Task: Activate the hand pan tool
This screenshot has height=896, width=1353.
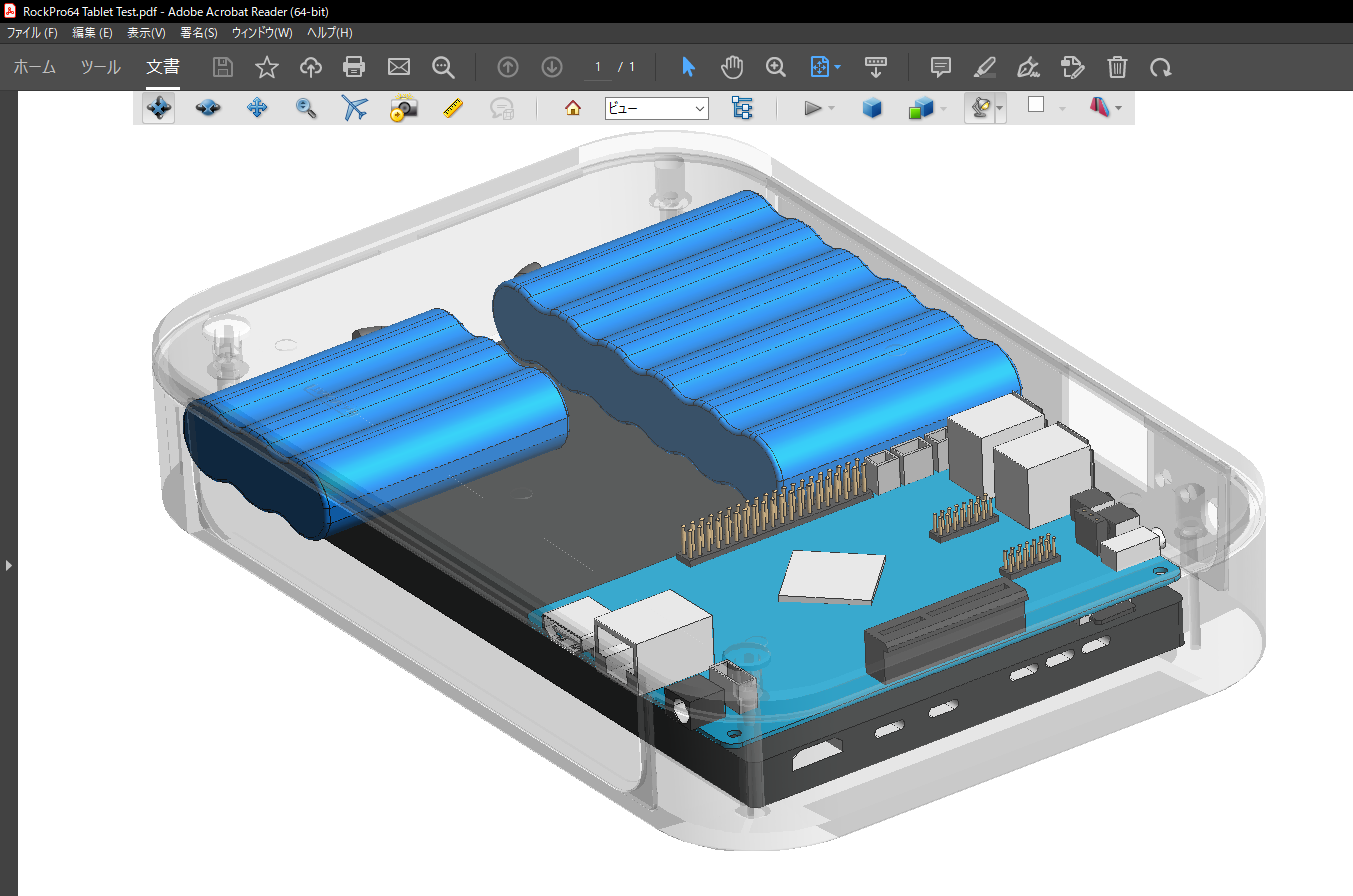Action: (732, 67)
